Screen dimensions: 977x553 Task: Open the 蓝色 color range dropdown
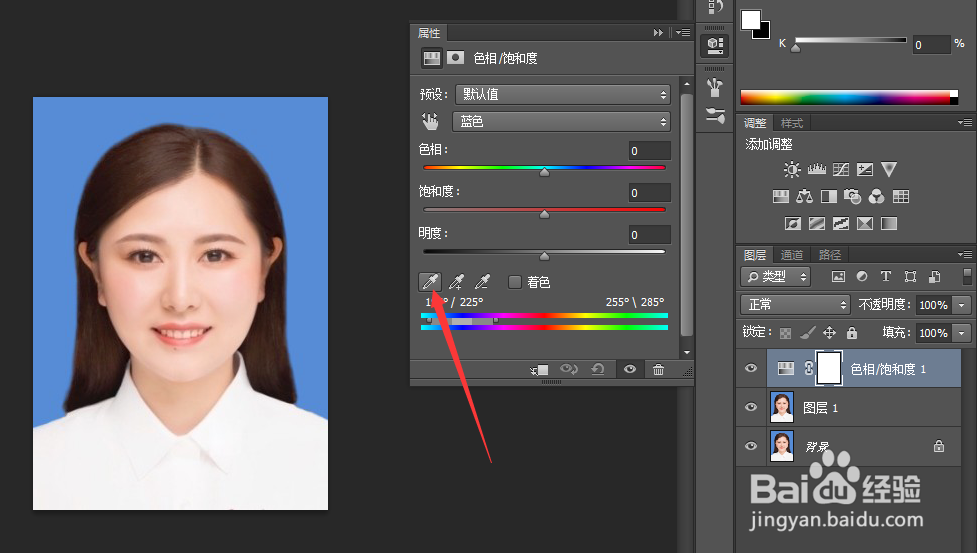tap(561, 121)
